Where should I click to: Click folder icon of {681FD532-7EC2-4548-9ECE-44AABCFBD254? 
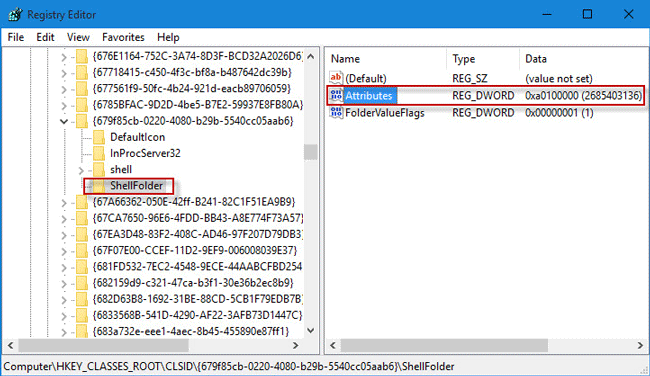[82, 267]
